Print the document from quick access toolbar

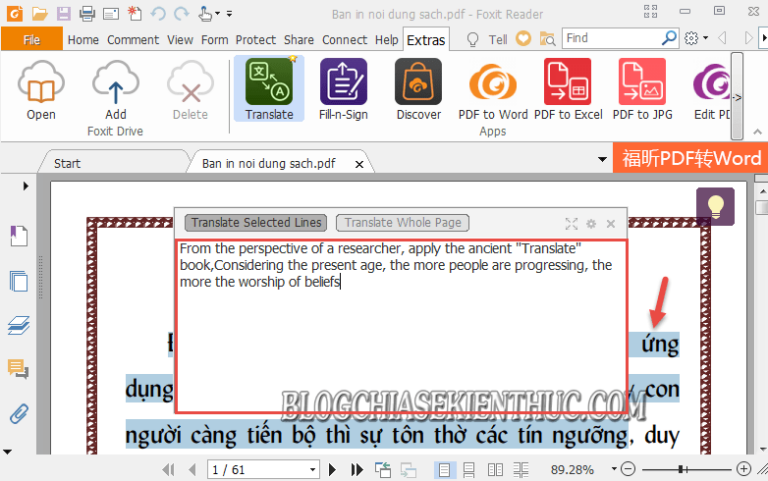coord(87,14)
